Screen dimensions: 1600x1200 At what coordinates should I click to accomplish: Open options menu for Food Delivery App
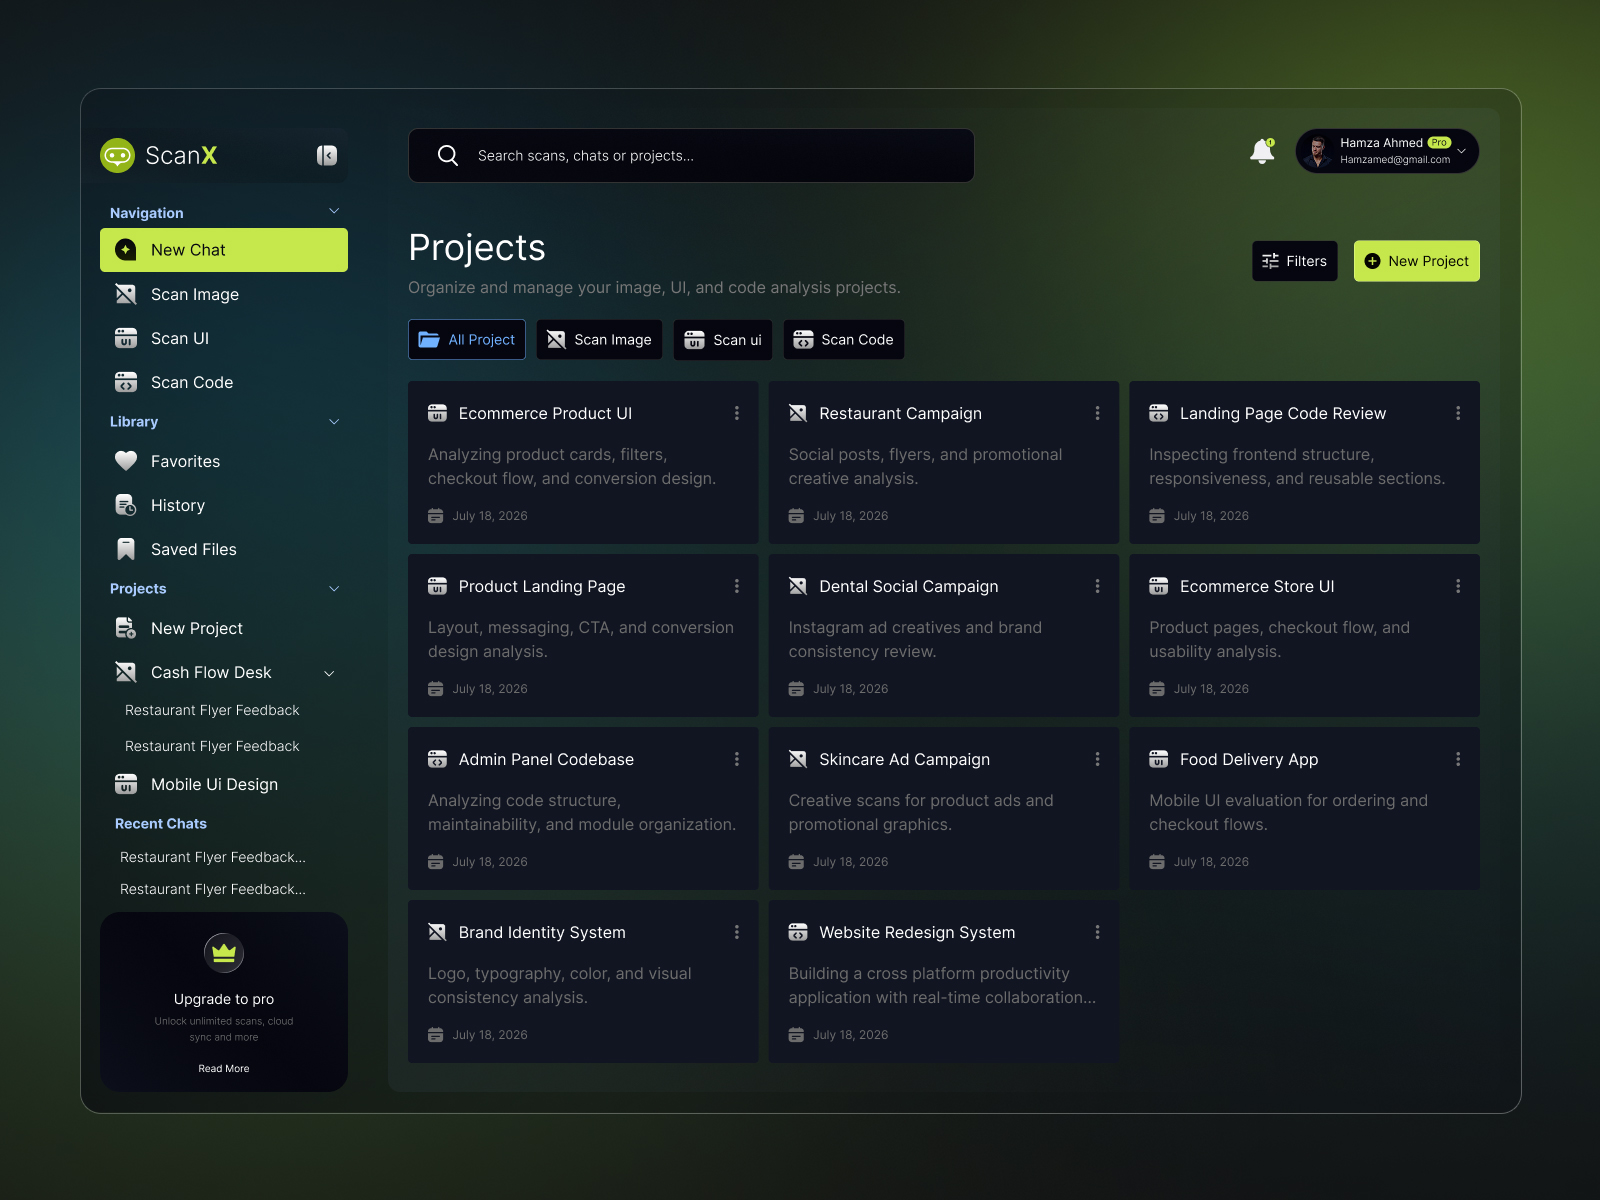click(x=1458, y=759)
